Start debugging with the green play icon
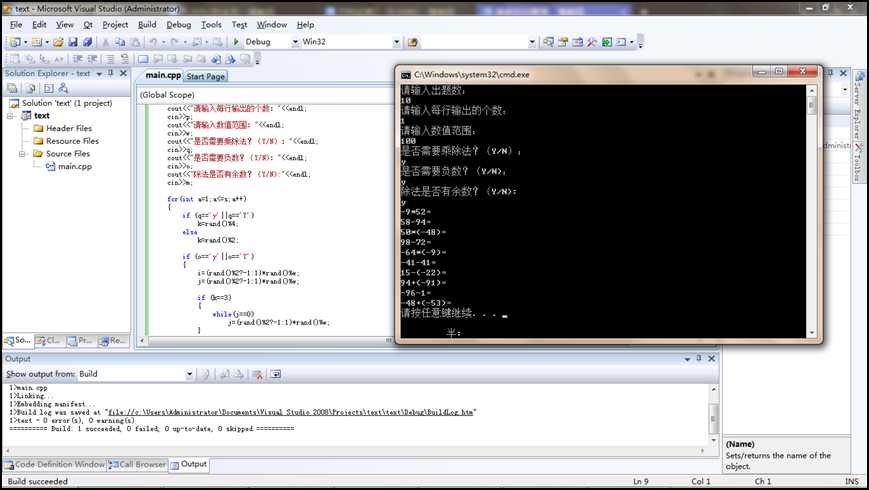 (236, 42)
